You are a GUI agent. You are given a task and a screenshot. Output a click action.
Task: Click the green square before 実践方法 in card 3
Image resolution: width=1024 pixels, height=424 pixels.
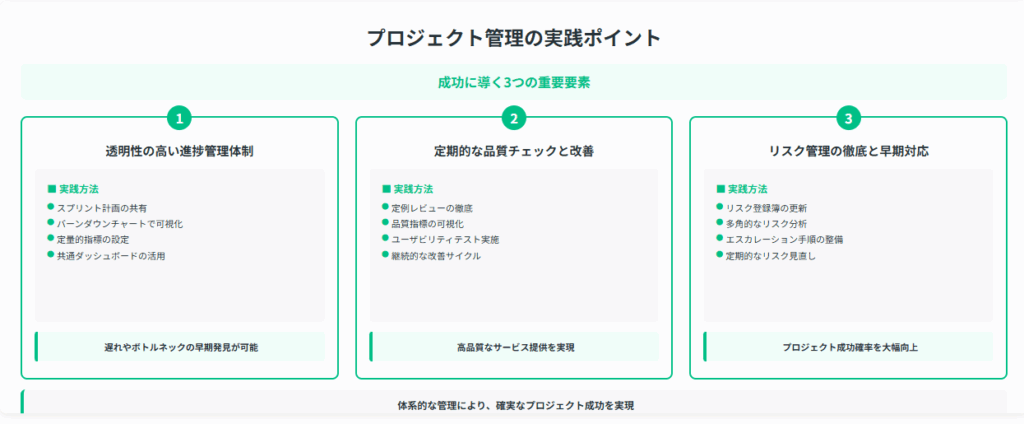click(720, 189)
